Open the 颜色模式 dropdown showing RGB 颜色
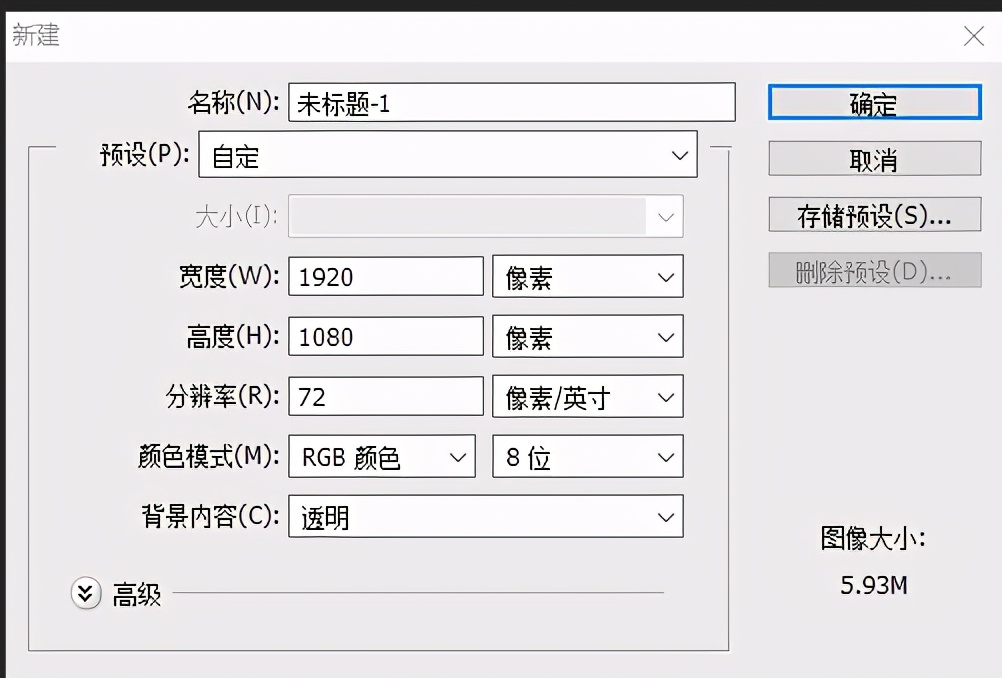The width and height of the screenshot is (1002, 678). pyautogui.click(x=381, y=456)
